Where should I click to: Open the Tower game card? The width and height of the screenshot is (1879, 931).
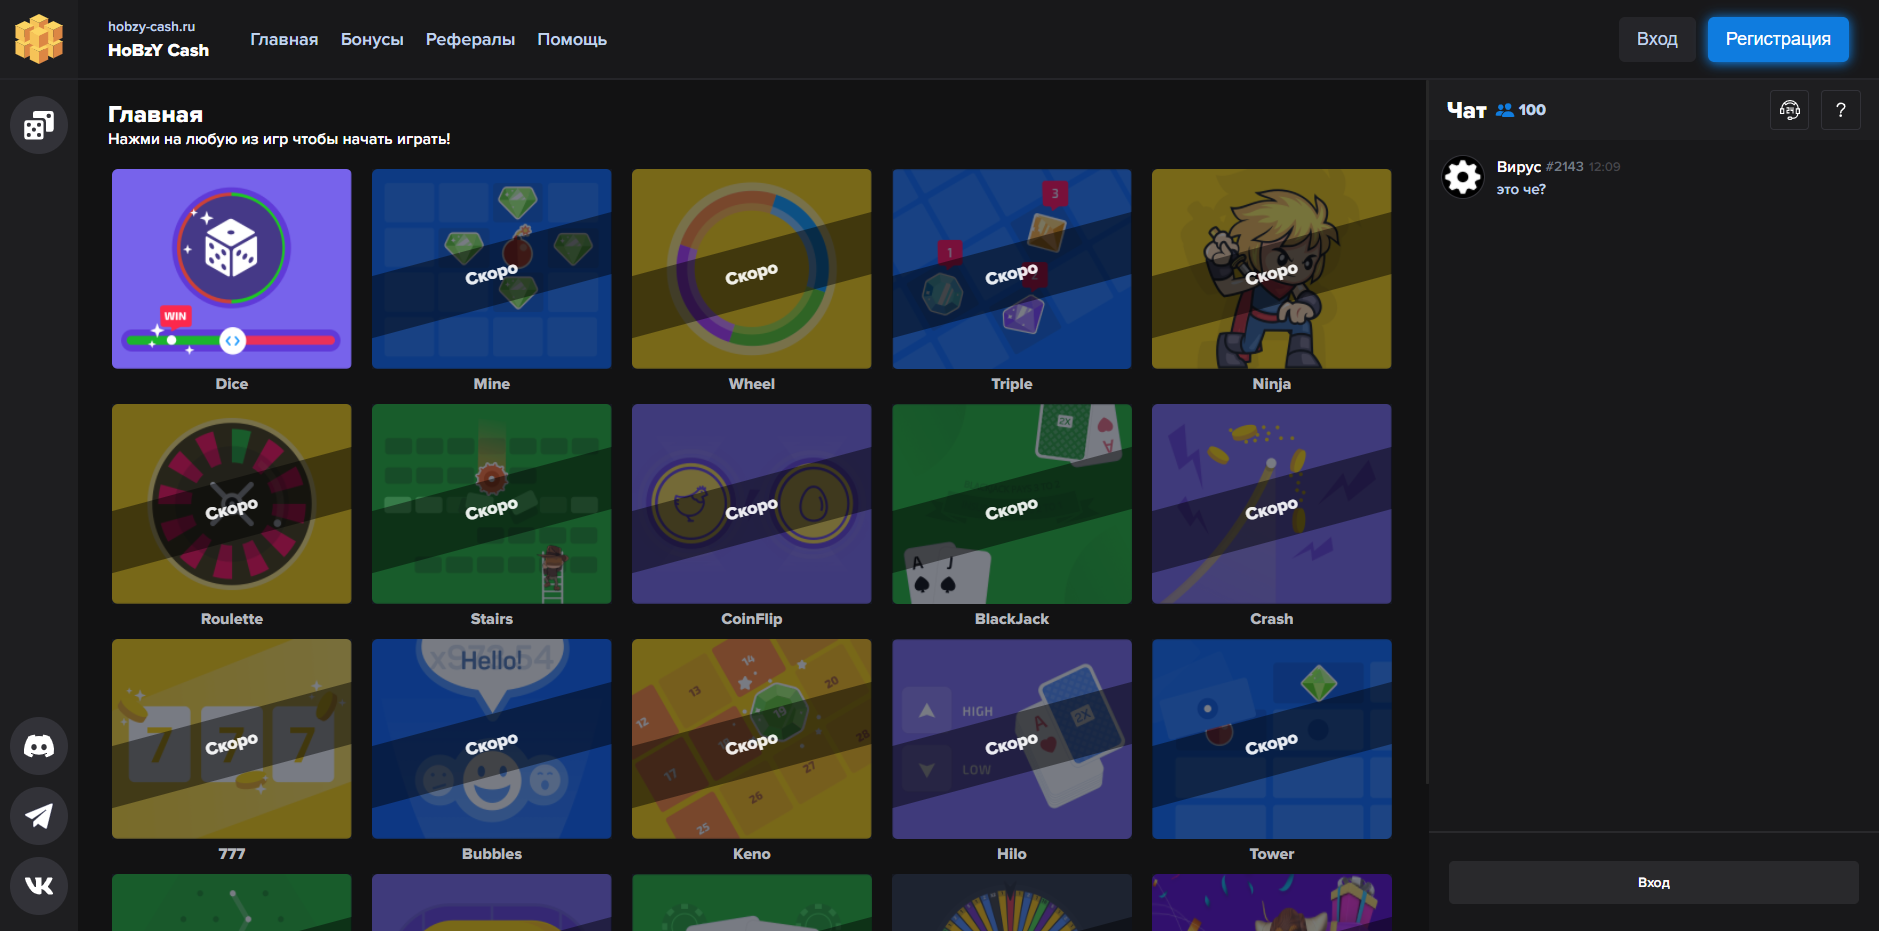[1272, 739]
